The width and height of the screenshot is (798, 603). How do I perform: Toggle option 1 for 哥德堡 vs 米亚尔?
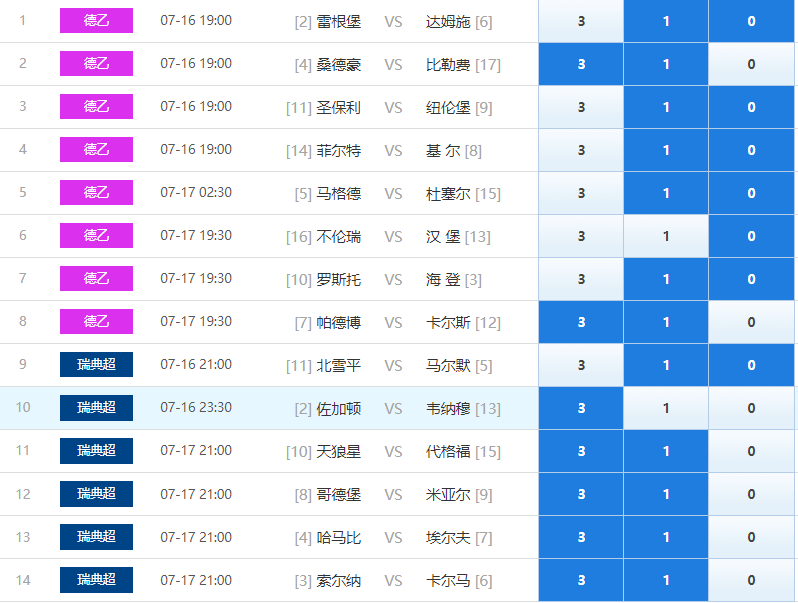666,494
